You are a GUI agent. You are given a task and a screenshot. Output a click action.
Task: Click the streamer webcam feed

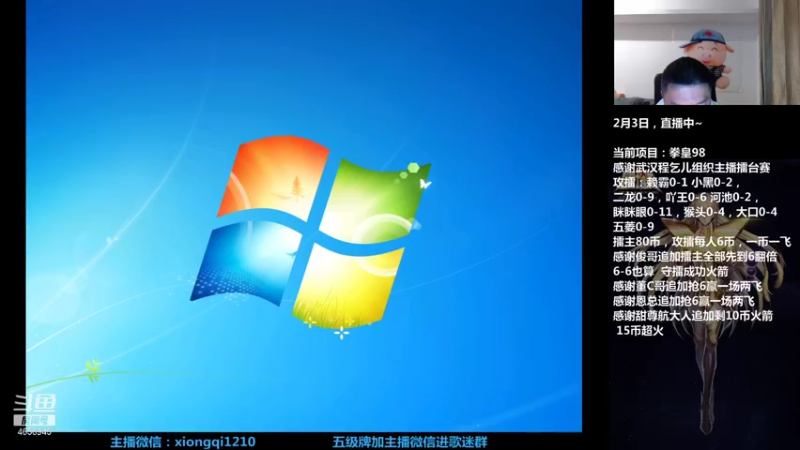click(707, 52)
